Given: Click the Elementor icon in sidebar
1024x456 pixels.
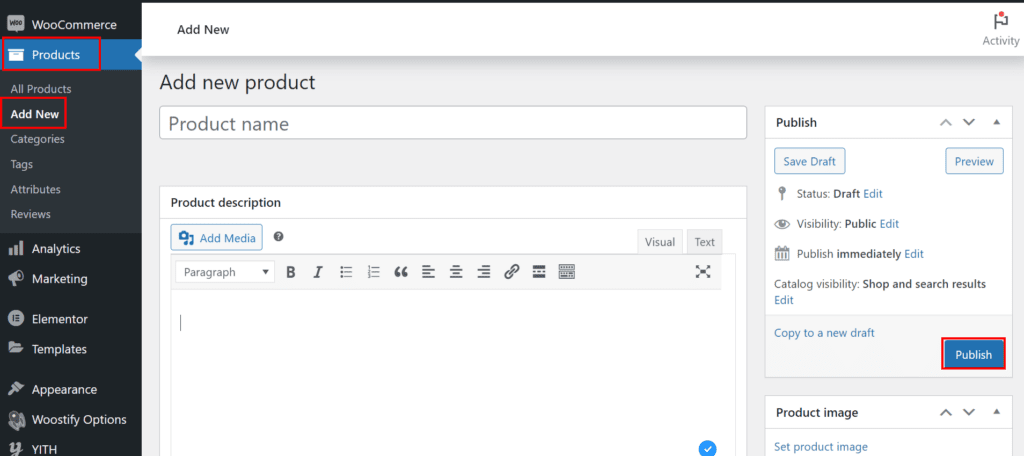Looking at the screenshot, I should pos(16,319).
